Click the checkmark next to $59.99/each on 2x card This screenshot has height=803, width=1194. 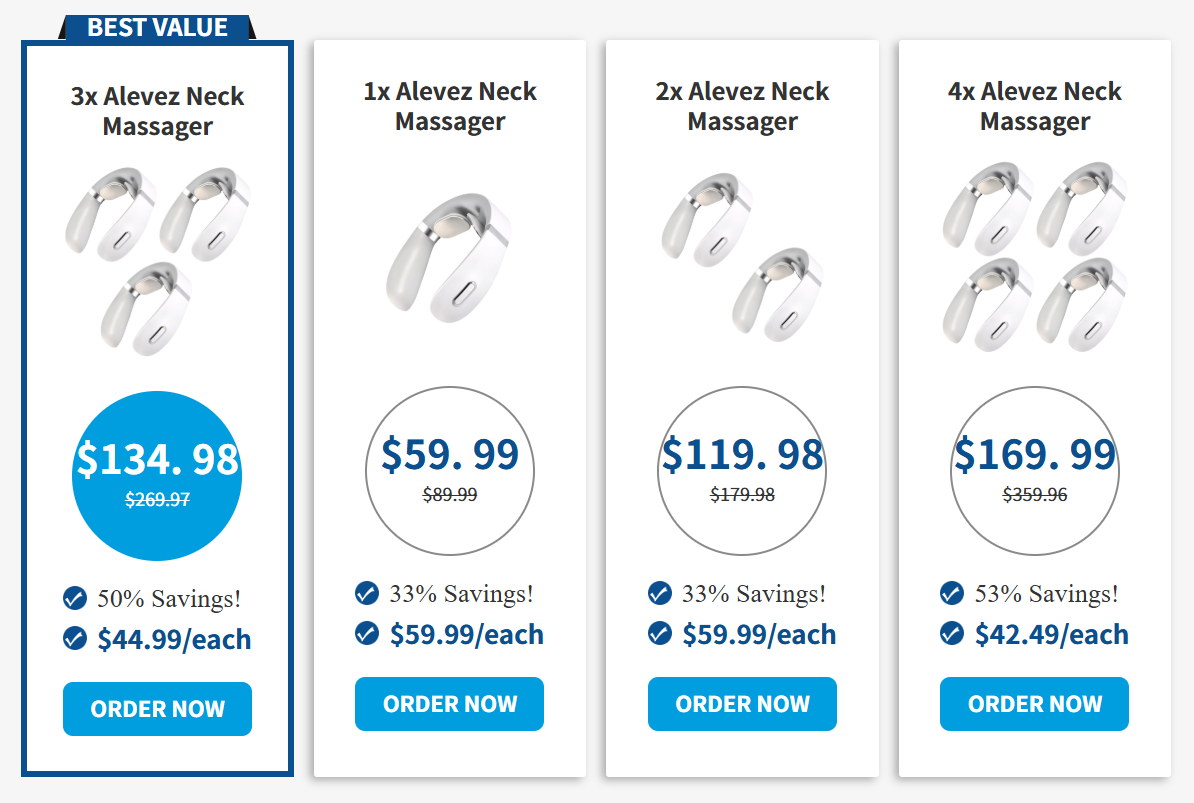(659, 633)
